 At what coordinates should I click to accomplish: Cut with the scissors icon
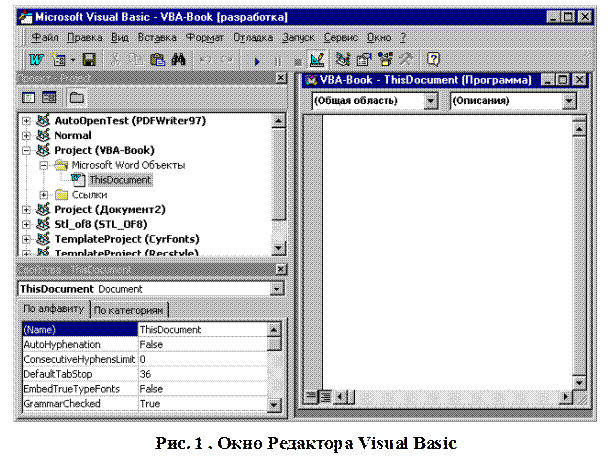[115, 60]
